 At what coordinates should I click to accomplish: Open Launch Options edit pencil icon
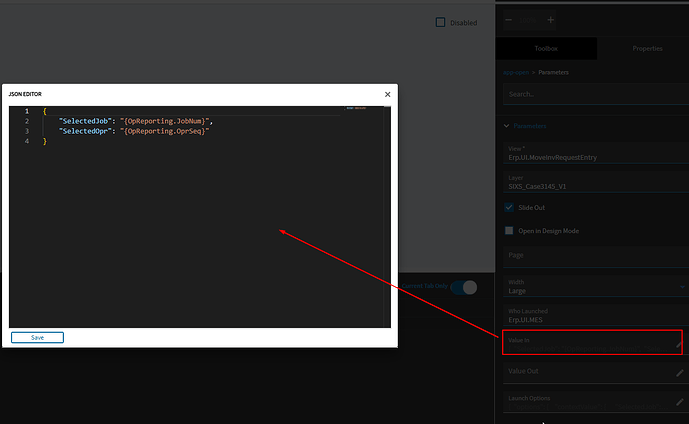tap(680, 402)
